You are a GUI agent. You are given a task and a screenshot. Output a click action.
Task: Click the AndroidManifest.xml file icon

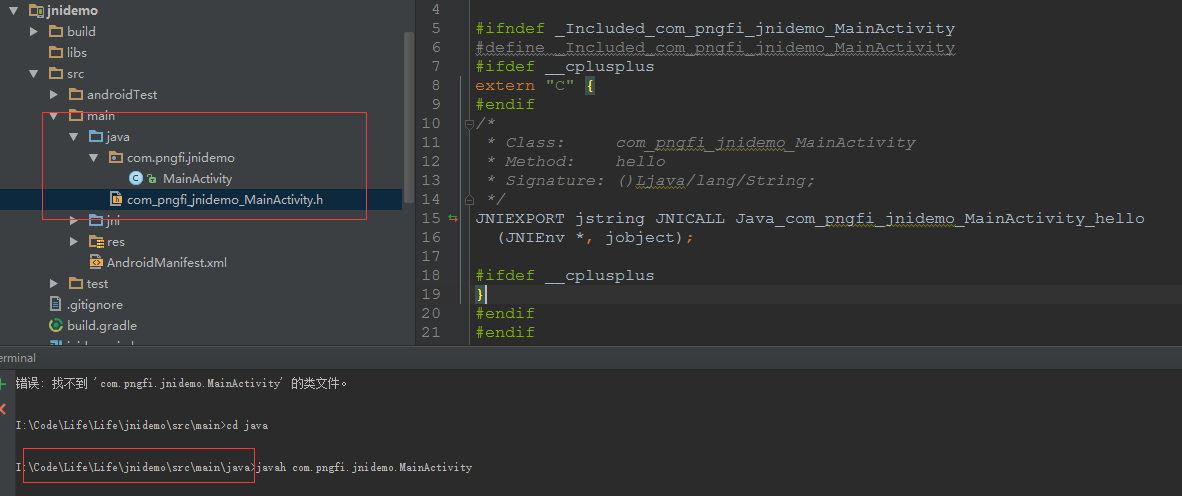tap(96, 263)
